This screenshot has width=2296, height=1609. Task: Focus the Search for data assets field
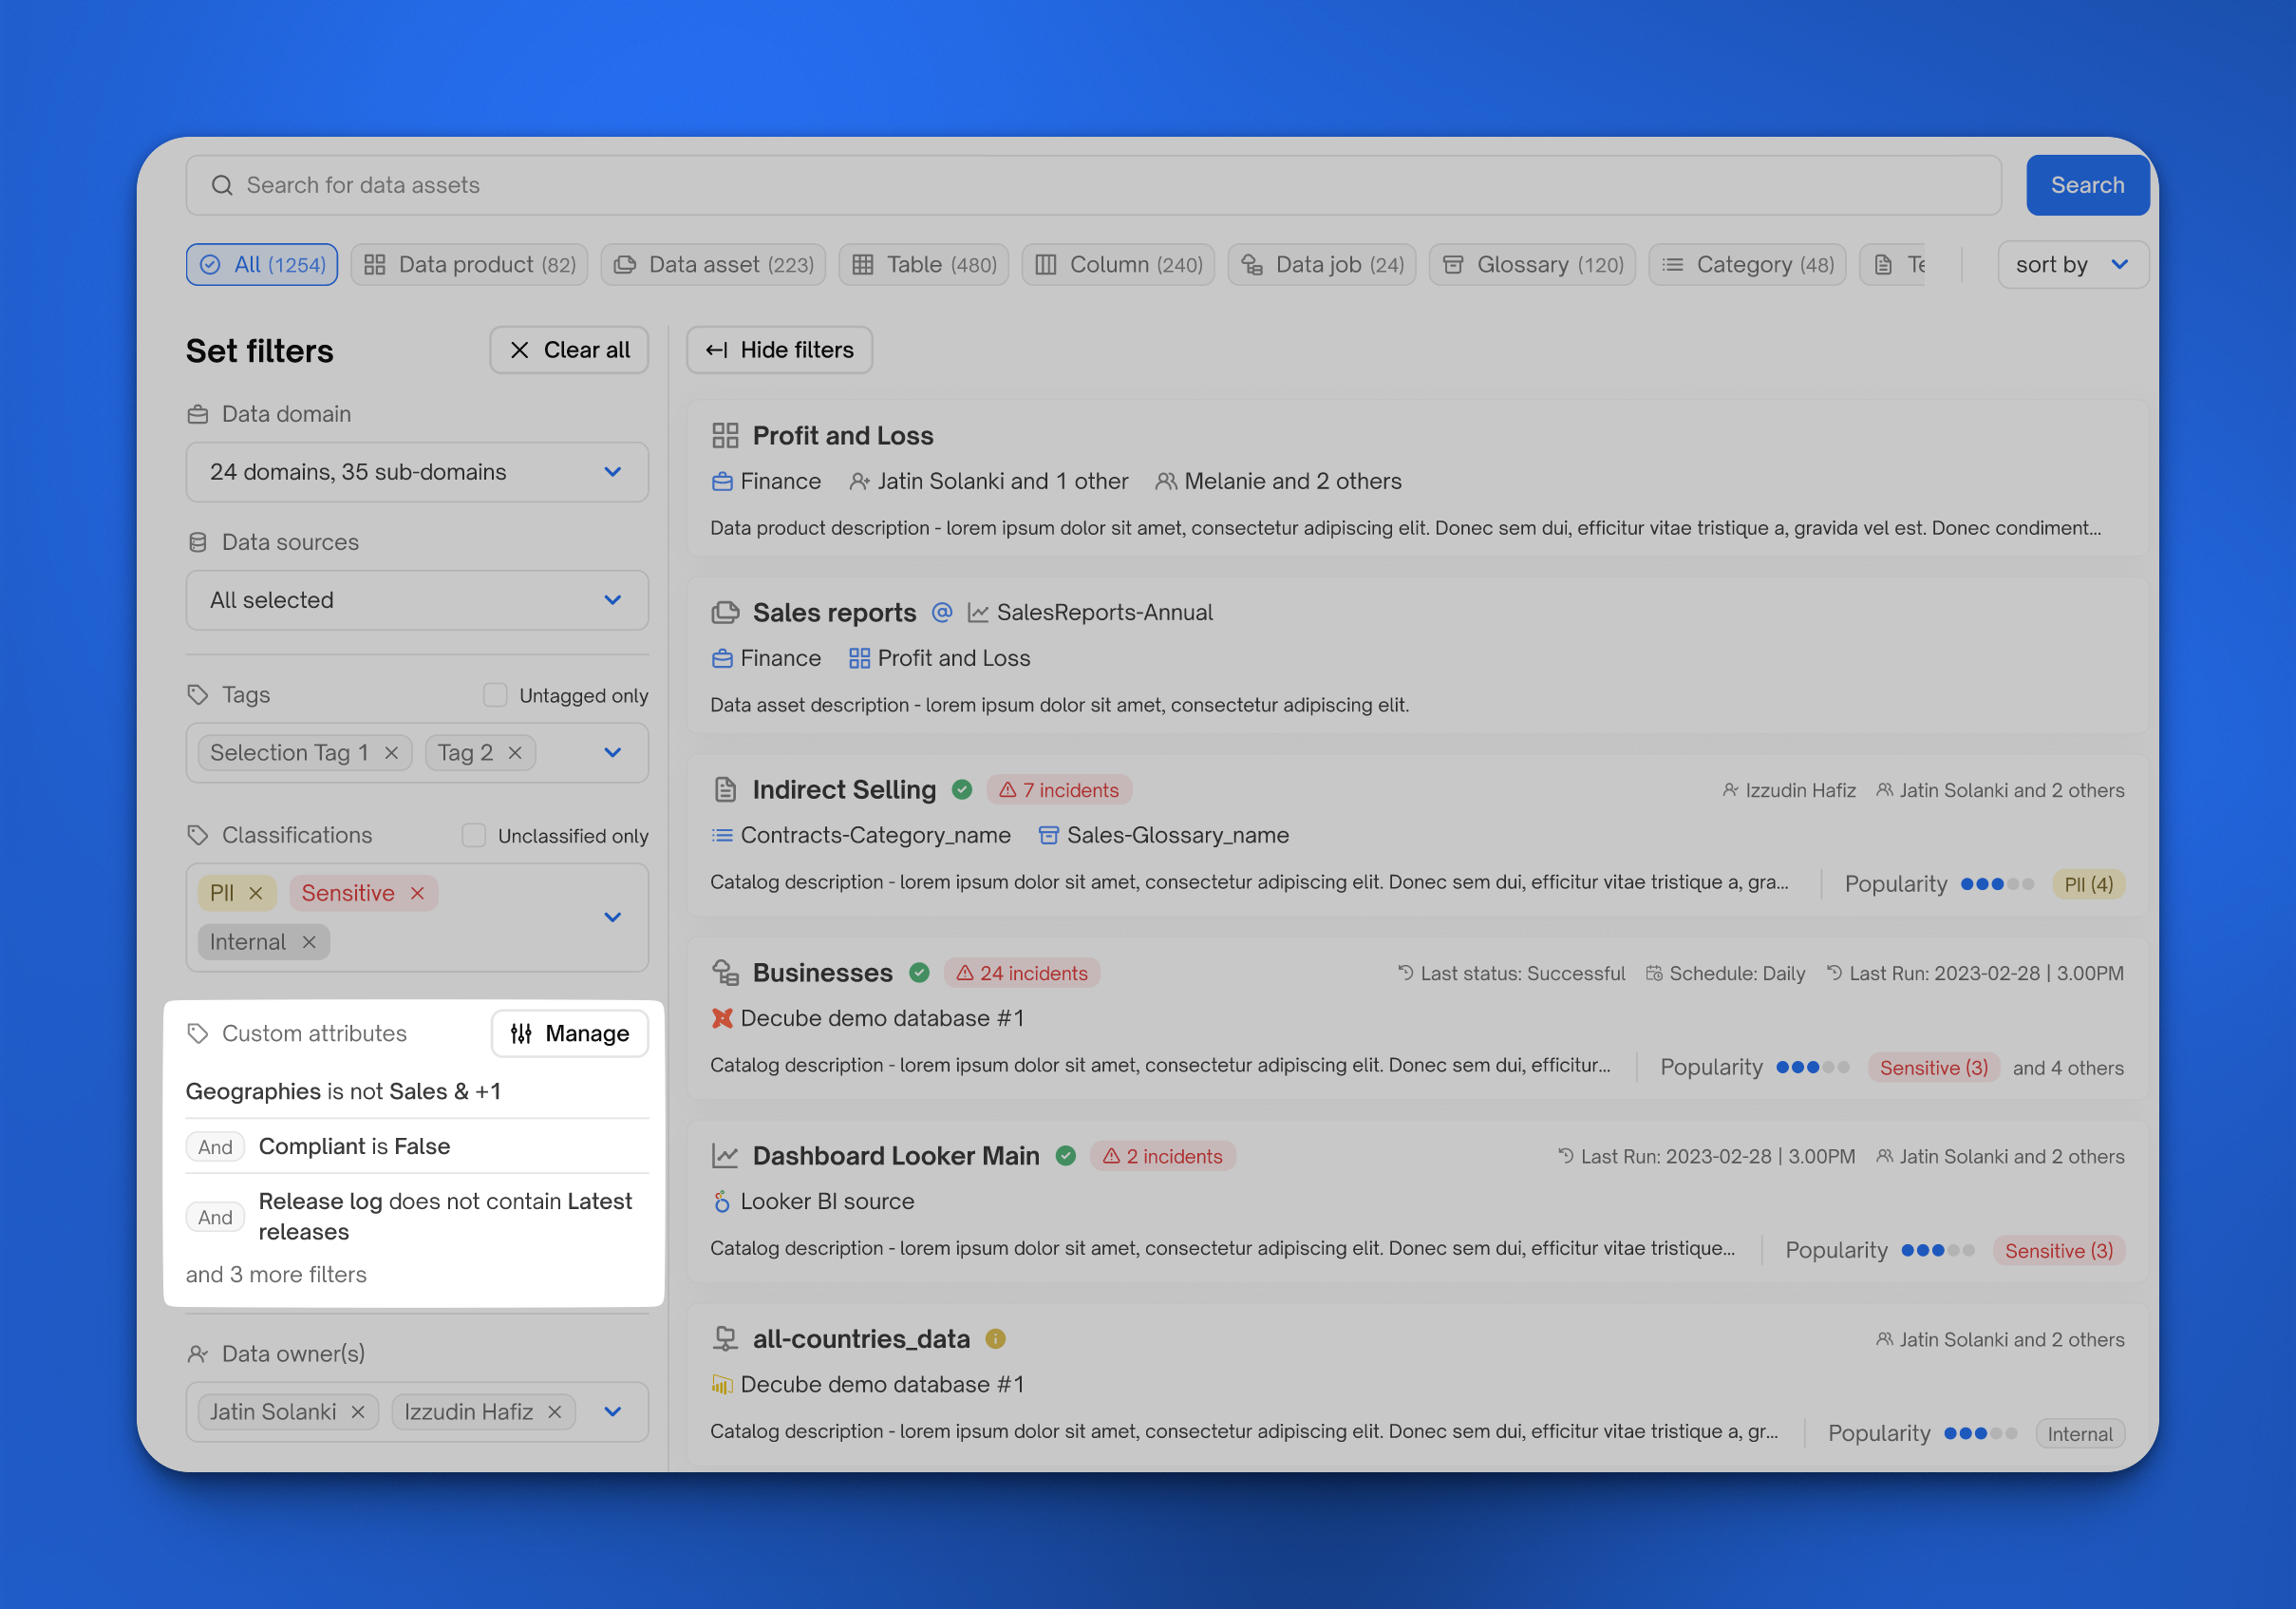click(x=1092, y=185)
